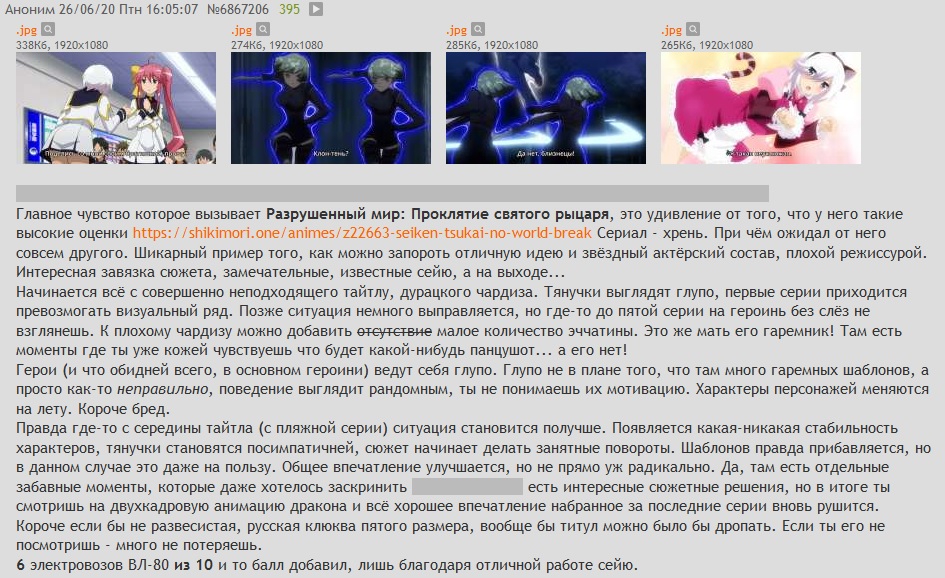Click the search icon above the 265Кб image
The width and height of the screenshot is (945, 578).
[x=693, y=29]
